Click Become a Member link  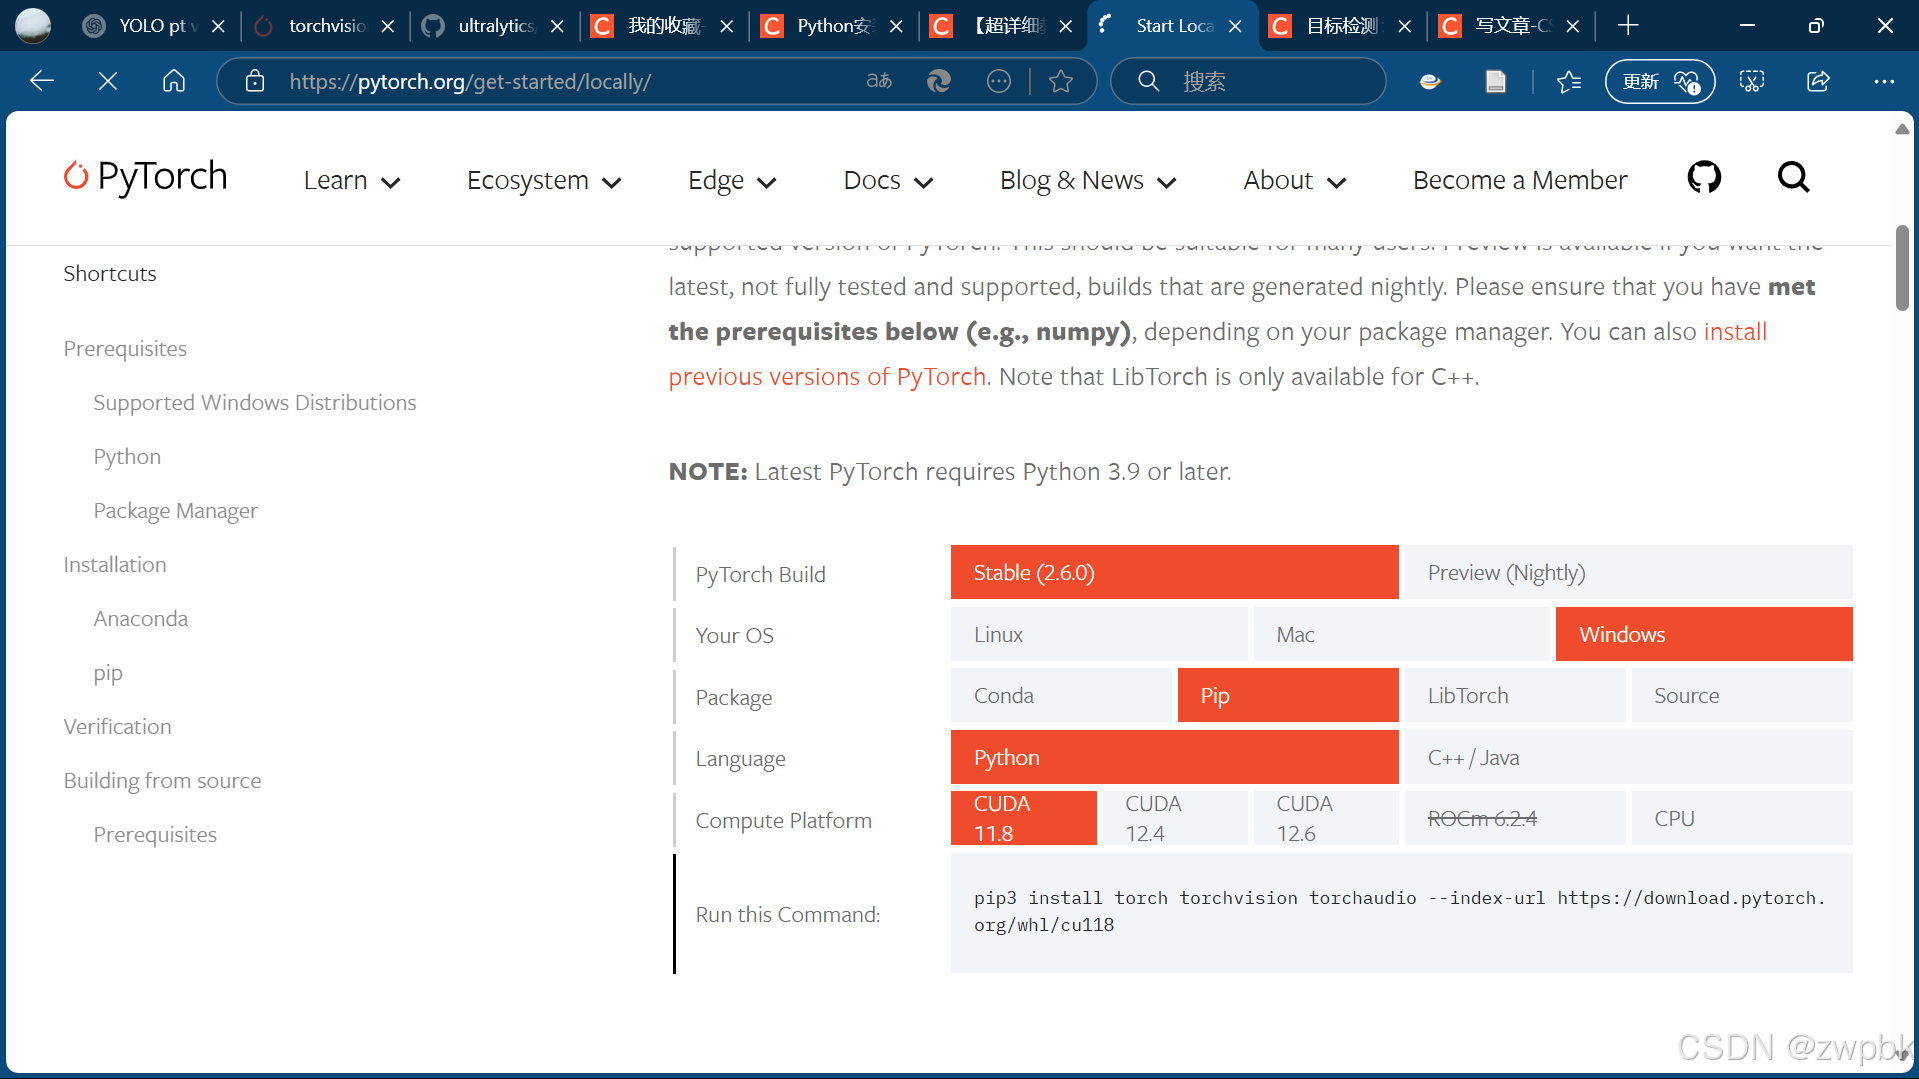(x=1520, y=180)
